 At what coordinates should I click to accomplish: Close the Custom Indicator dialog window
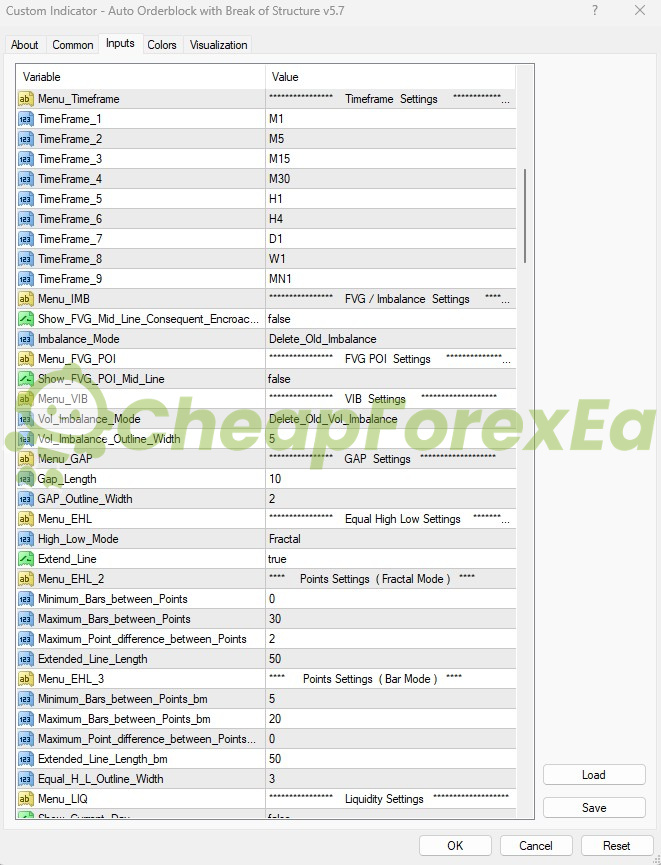click(640, 10)
